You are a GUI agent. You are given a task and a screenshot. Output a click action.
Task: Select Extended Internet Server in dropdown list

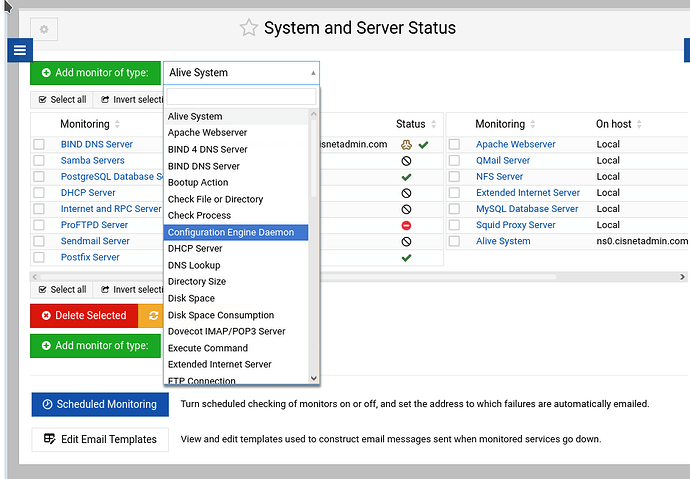[x=236, y=364]
